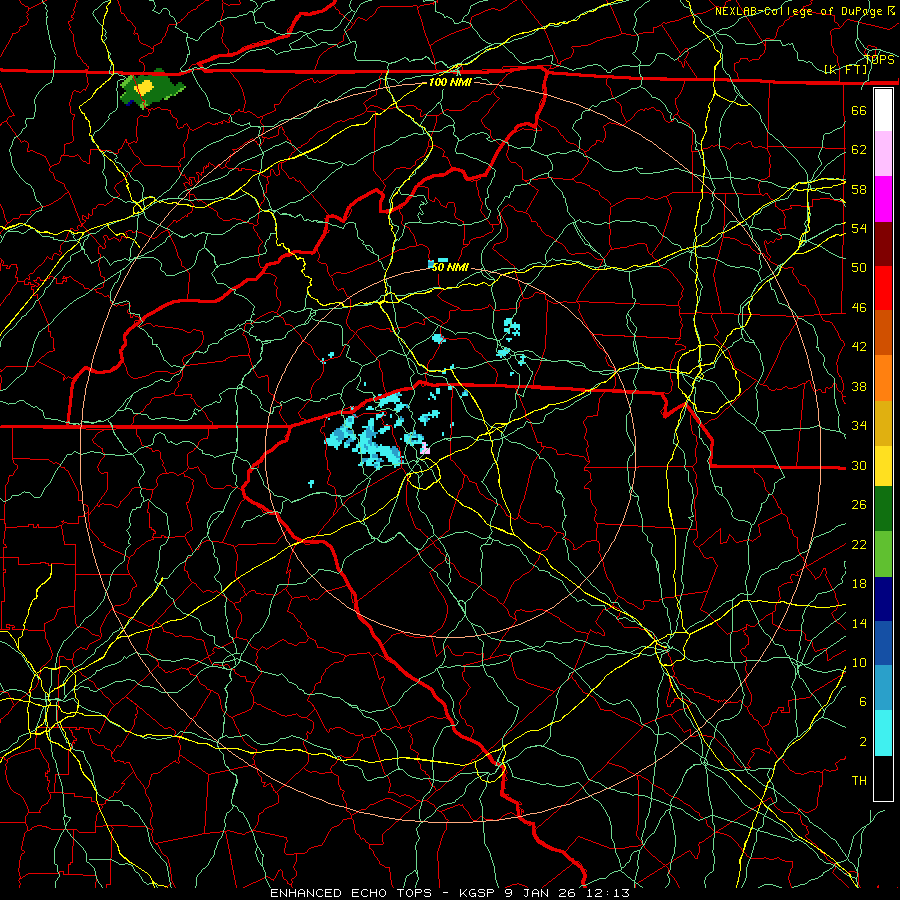Select the dark red (maroon) legend swatch
900x900 pixels.
[x=883, y=243]
